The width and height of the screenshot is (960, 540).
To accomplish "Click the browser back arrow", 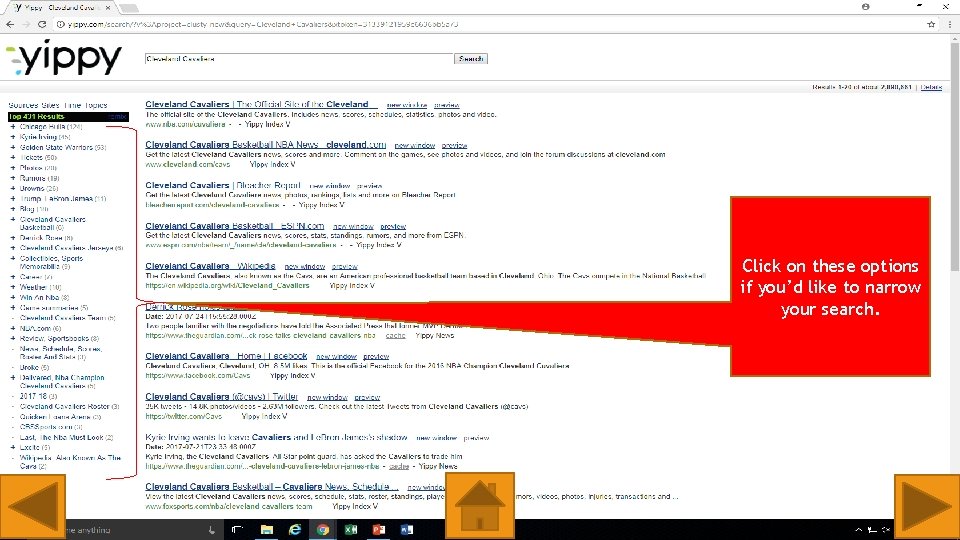I will (x=10, y=24).
